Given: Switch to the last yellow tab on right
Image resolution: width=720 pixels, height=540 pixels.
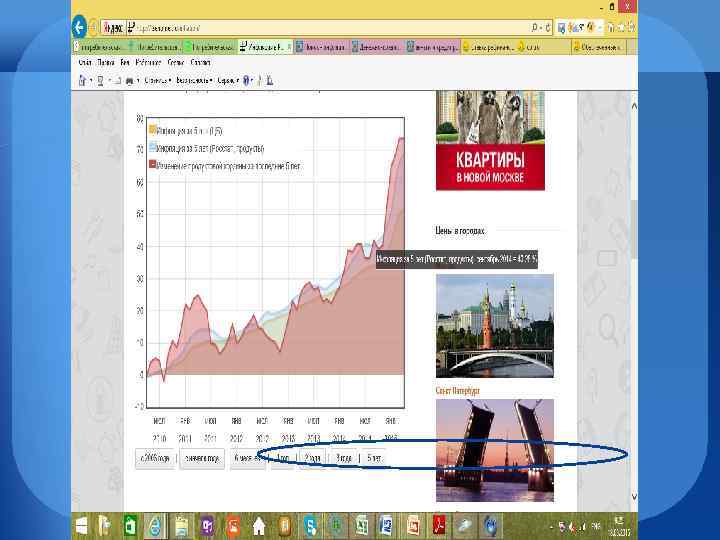Looking at the screenshot, I should [598, 46].
